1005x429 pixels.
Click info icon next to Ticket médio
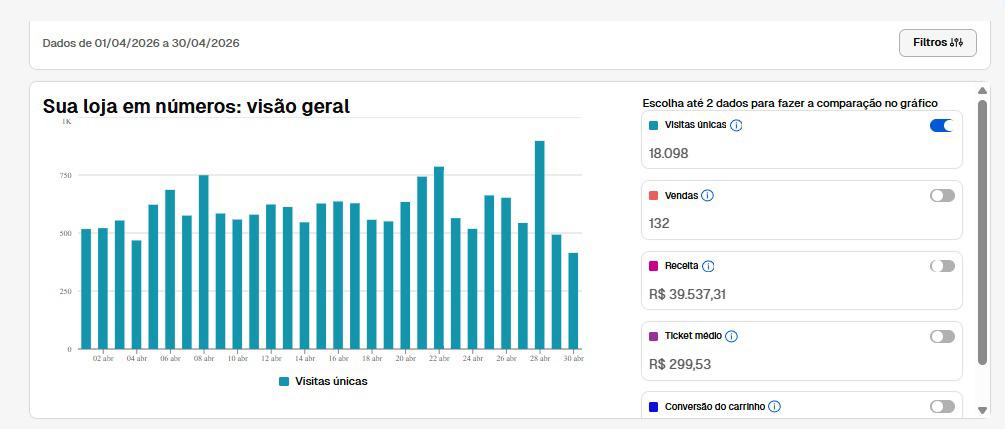coord(731,336)
